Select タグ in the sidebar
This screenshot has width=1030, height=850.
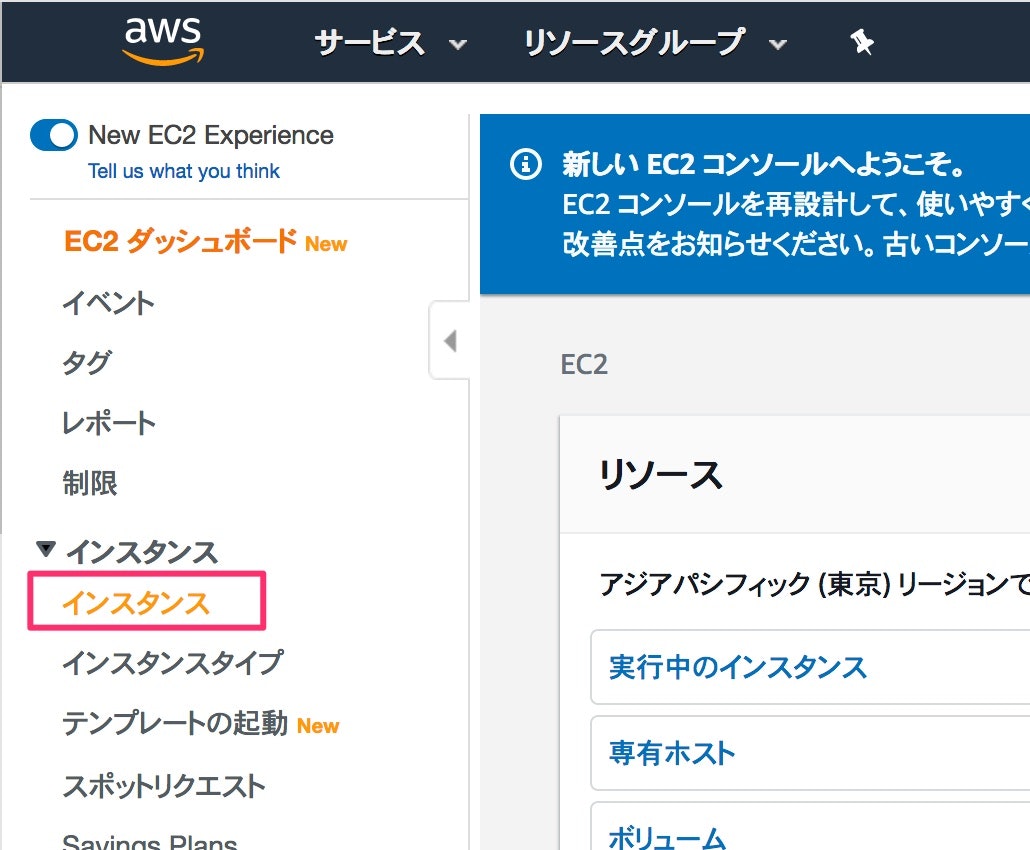87,362
